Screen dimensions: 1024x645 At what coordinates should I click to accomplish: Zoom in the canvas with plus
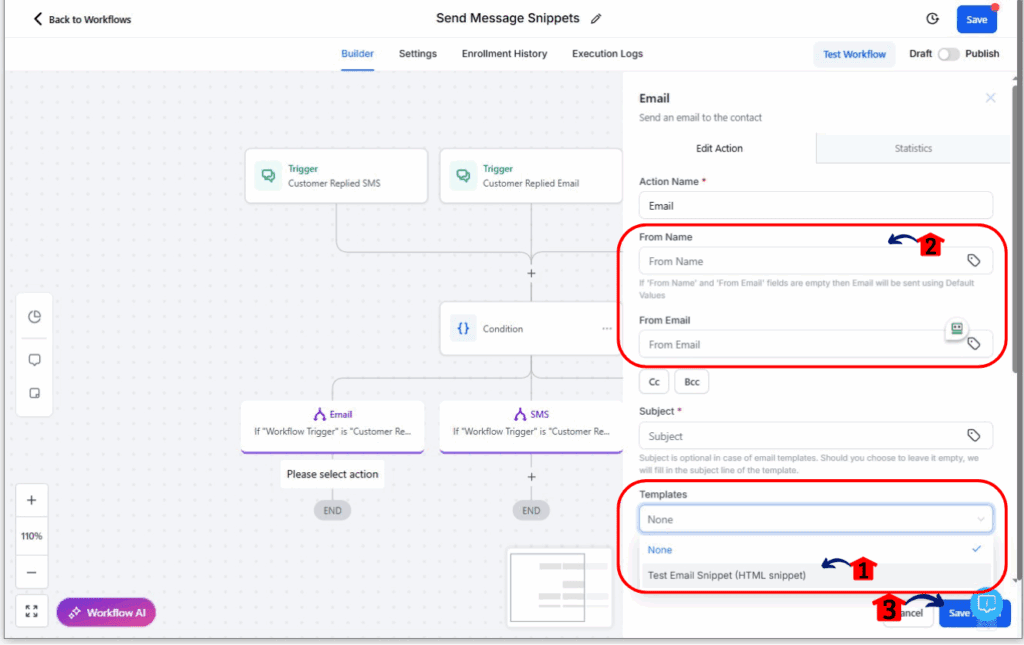pos(31,500)
